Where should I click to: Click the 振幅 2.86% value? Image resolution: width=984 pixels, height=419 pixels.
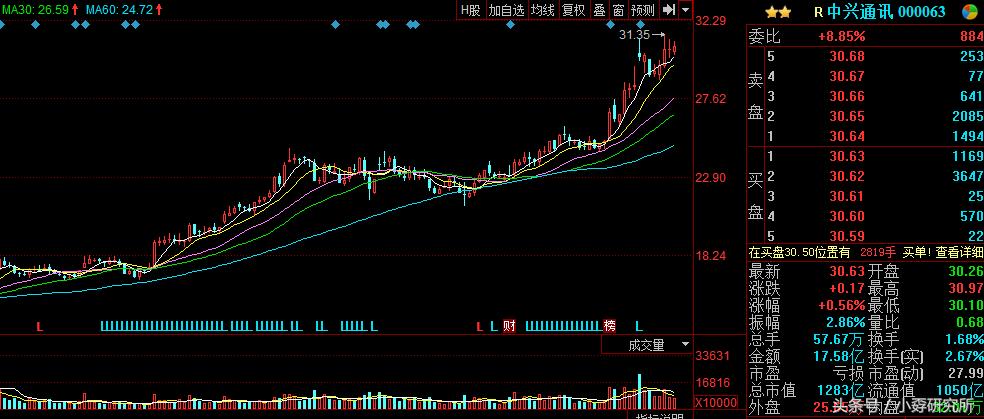[845, 322]
